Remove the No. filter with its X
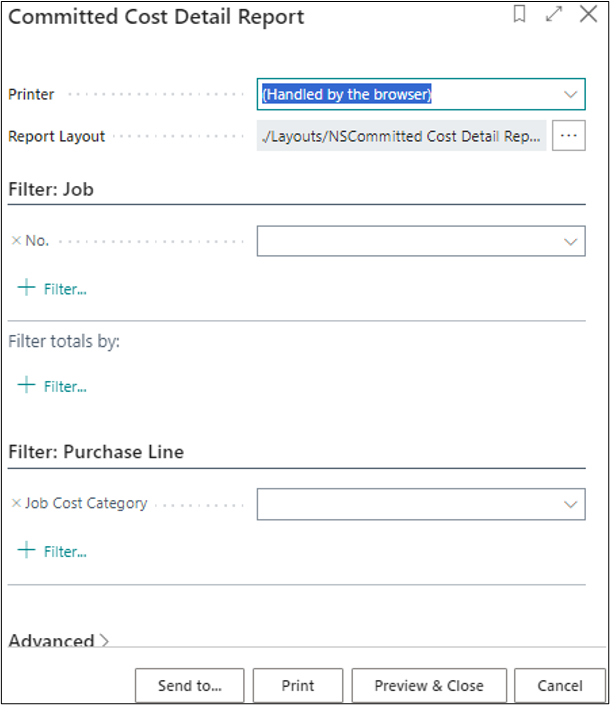610x705 pixels. (16, 241)
